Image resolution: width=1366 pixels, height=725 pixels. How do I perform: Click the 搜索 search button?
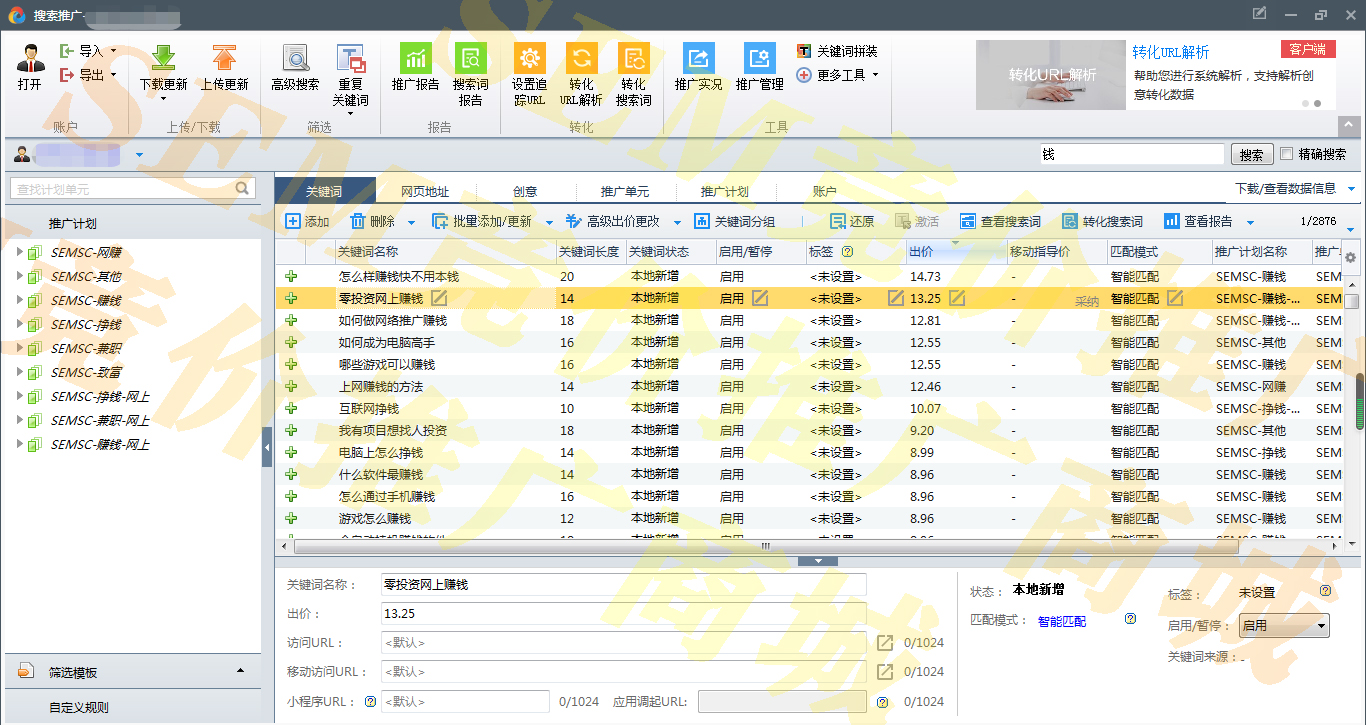(x=1251, y=155)
